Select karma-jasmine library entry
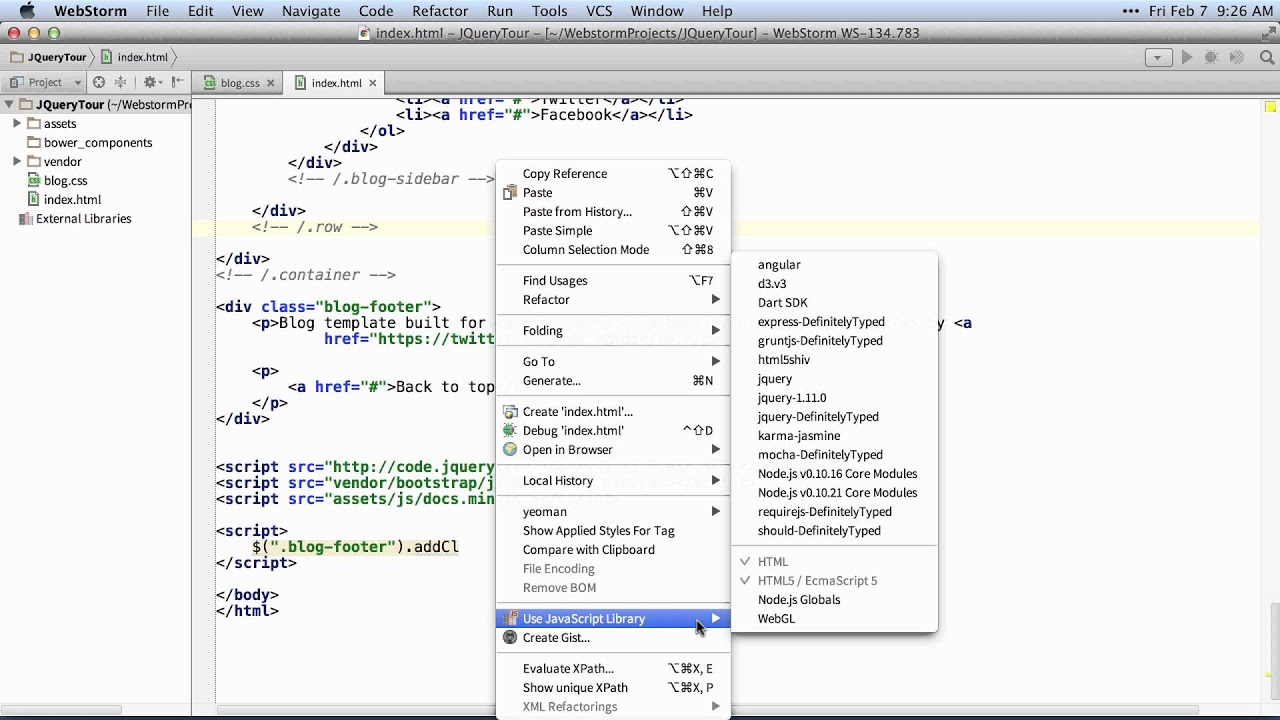 point(799,435)
